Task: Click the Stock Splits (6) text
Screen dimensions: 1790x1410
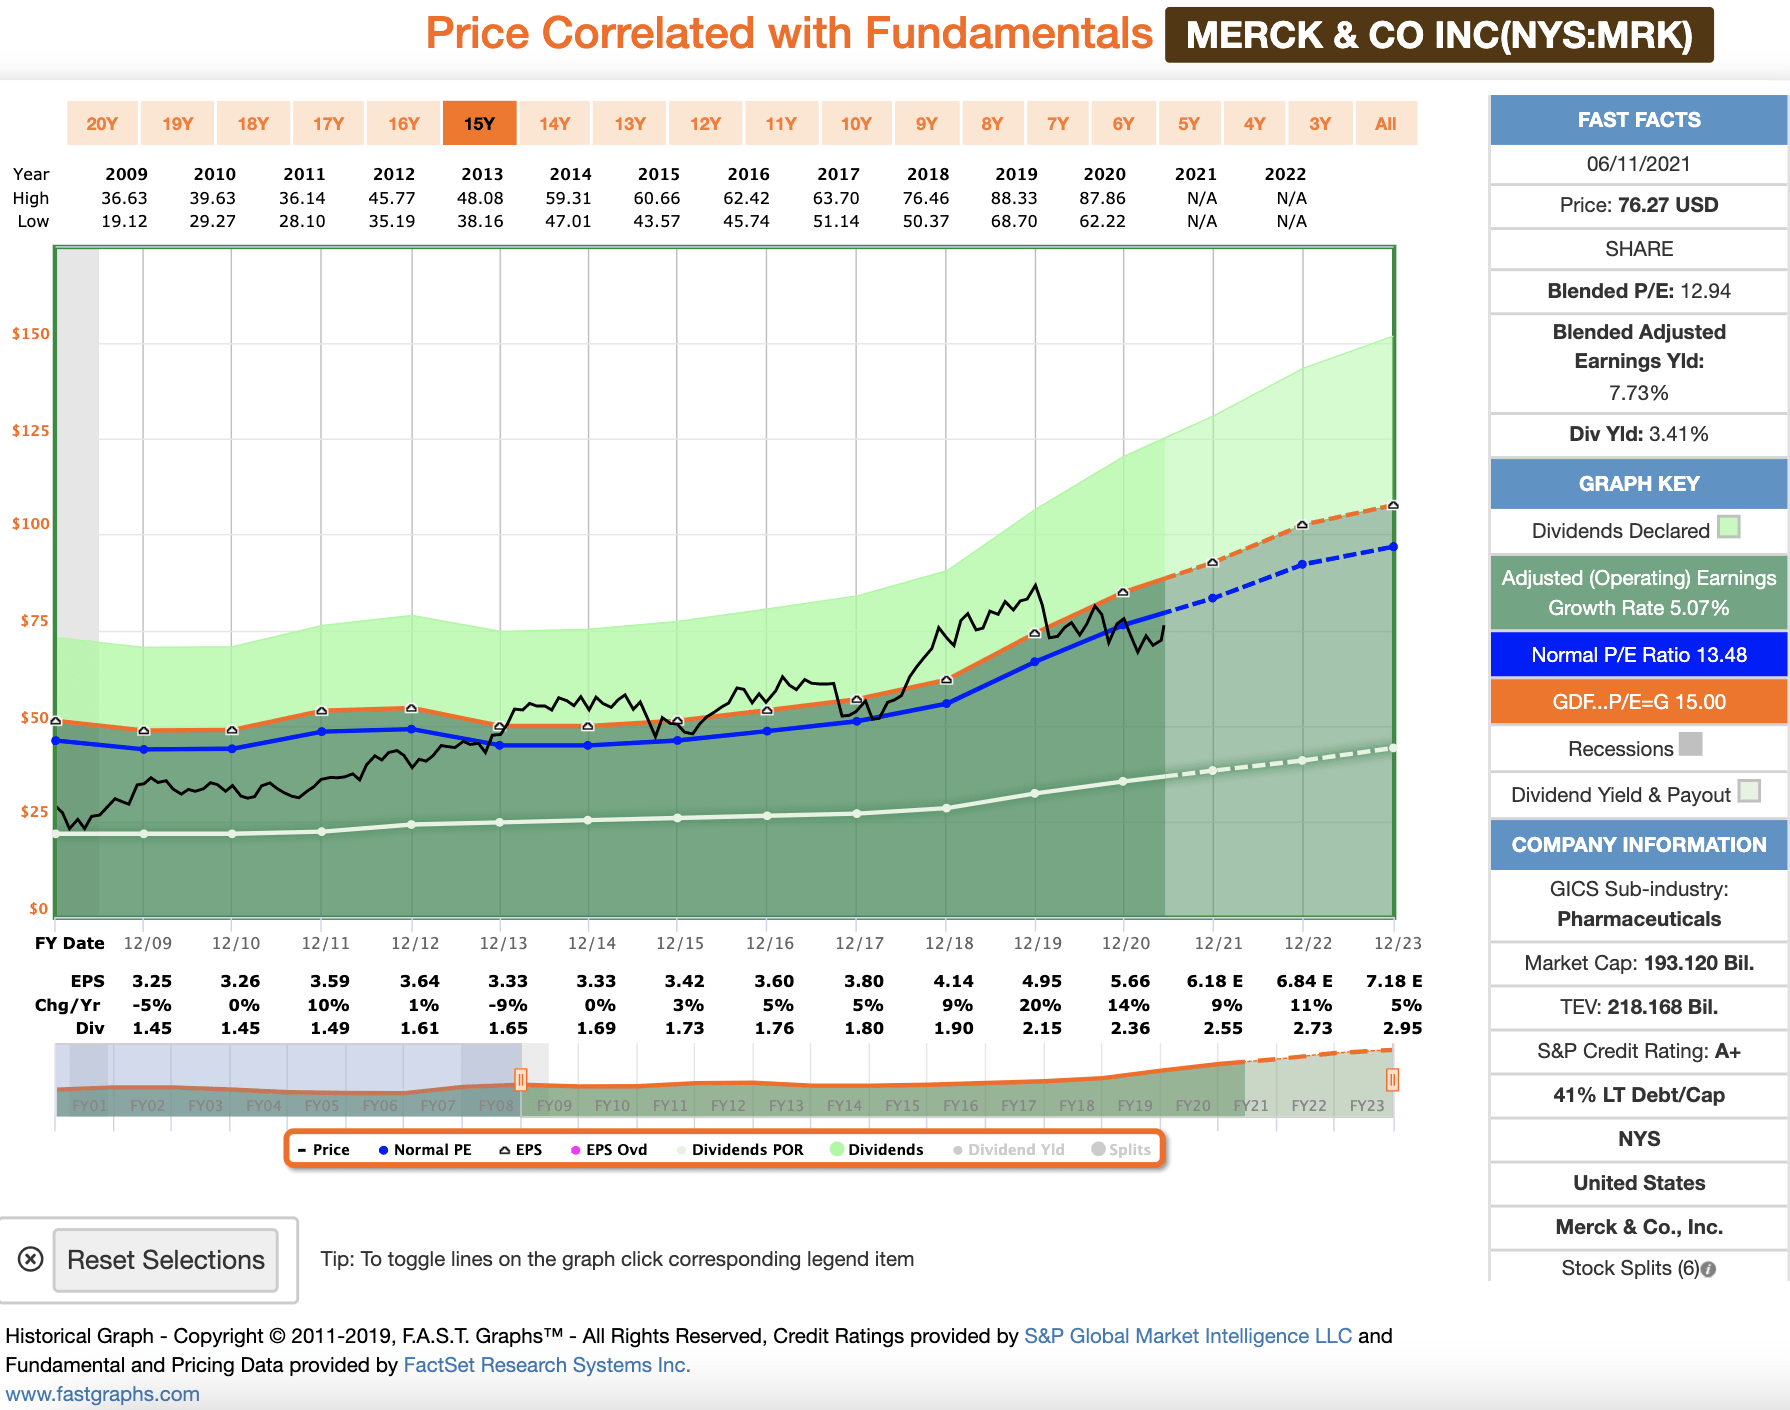Action: click(1630, 1268)
